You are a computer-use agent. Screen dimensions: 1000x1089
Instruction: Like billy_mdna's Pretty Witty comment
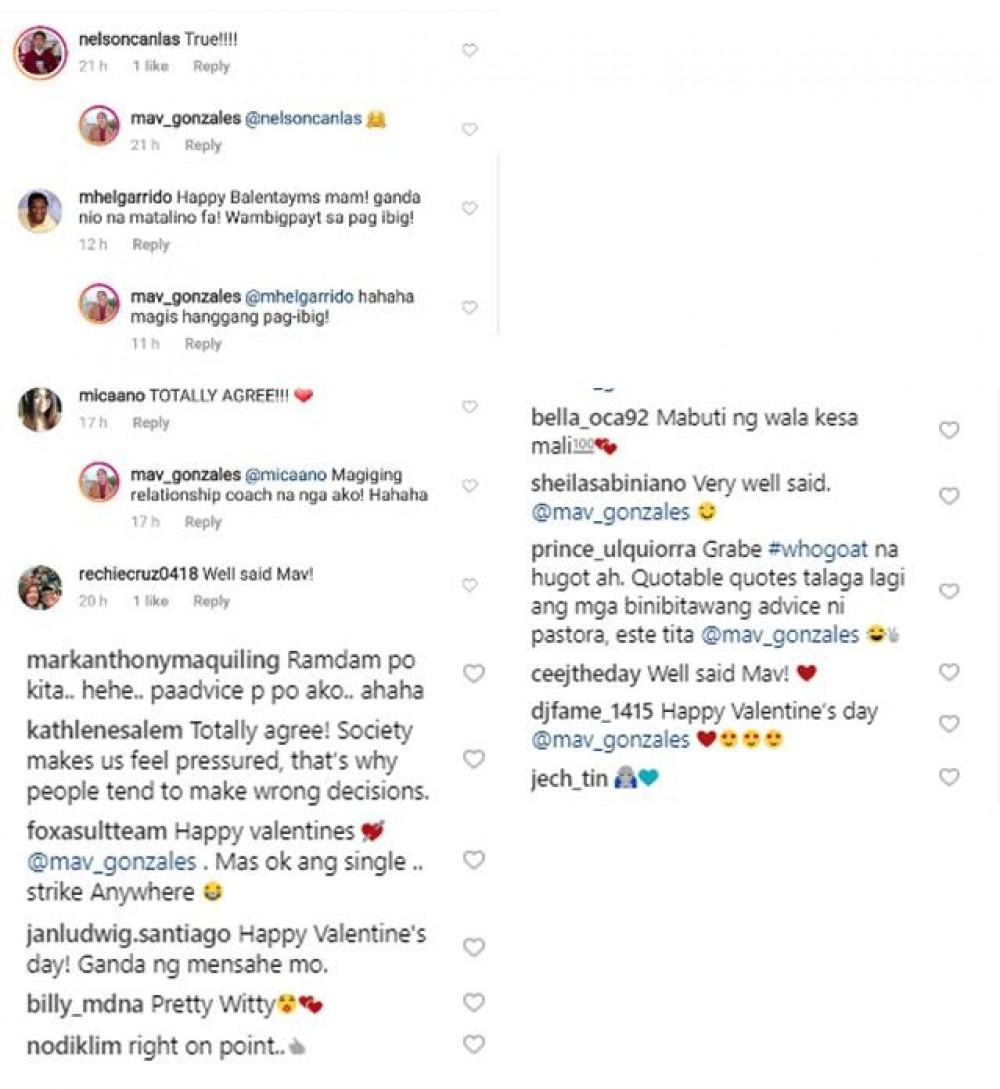474,1003
